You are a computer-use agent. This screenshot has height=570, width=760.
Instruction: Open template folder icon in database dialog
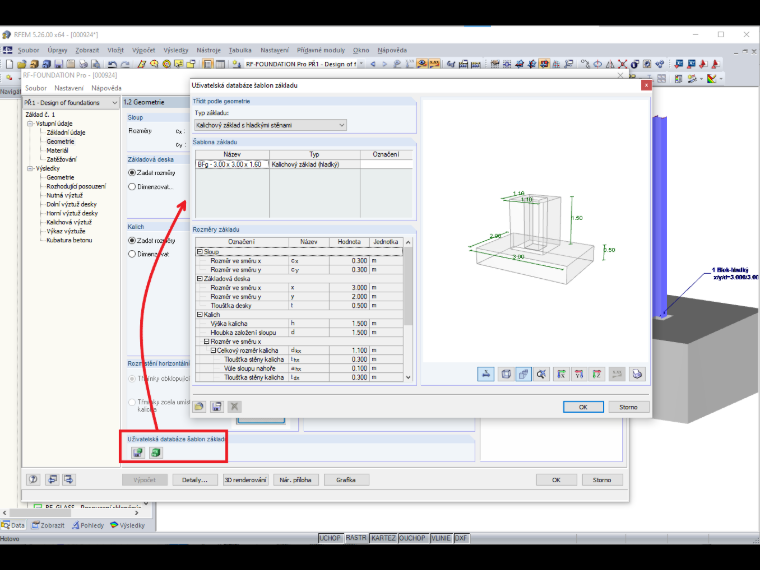[x=199, y=407]
